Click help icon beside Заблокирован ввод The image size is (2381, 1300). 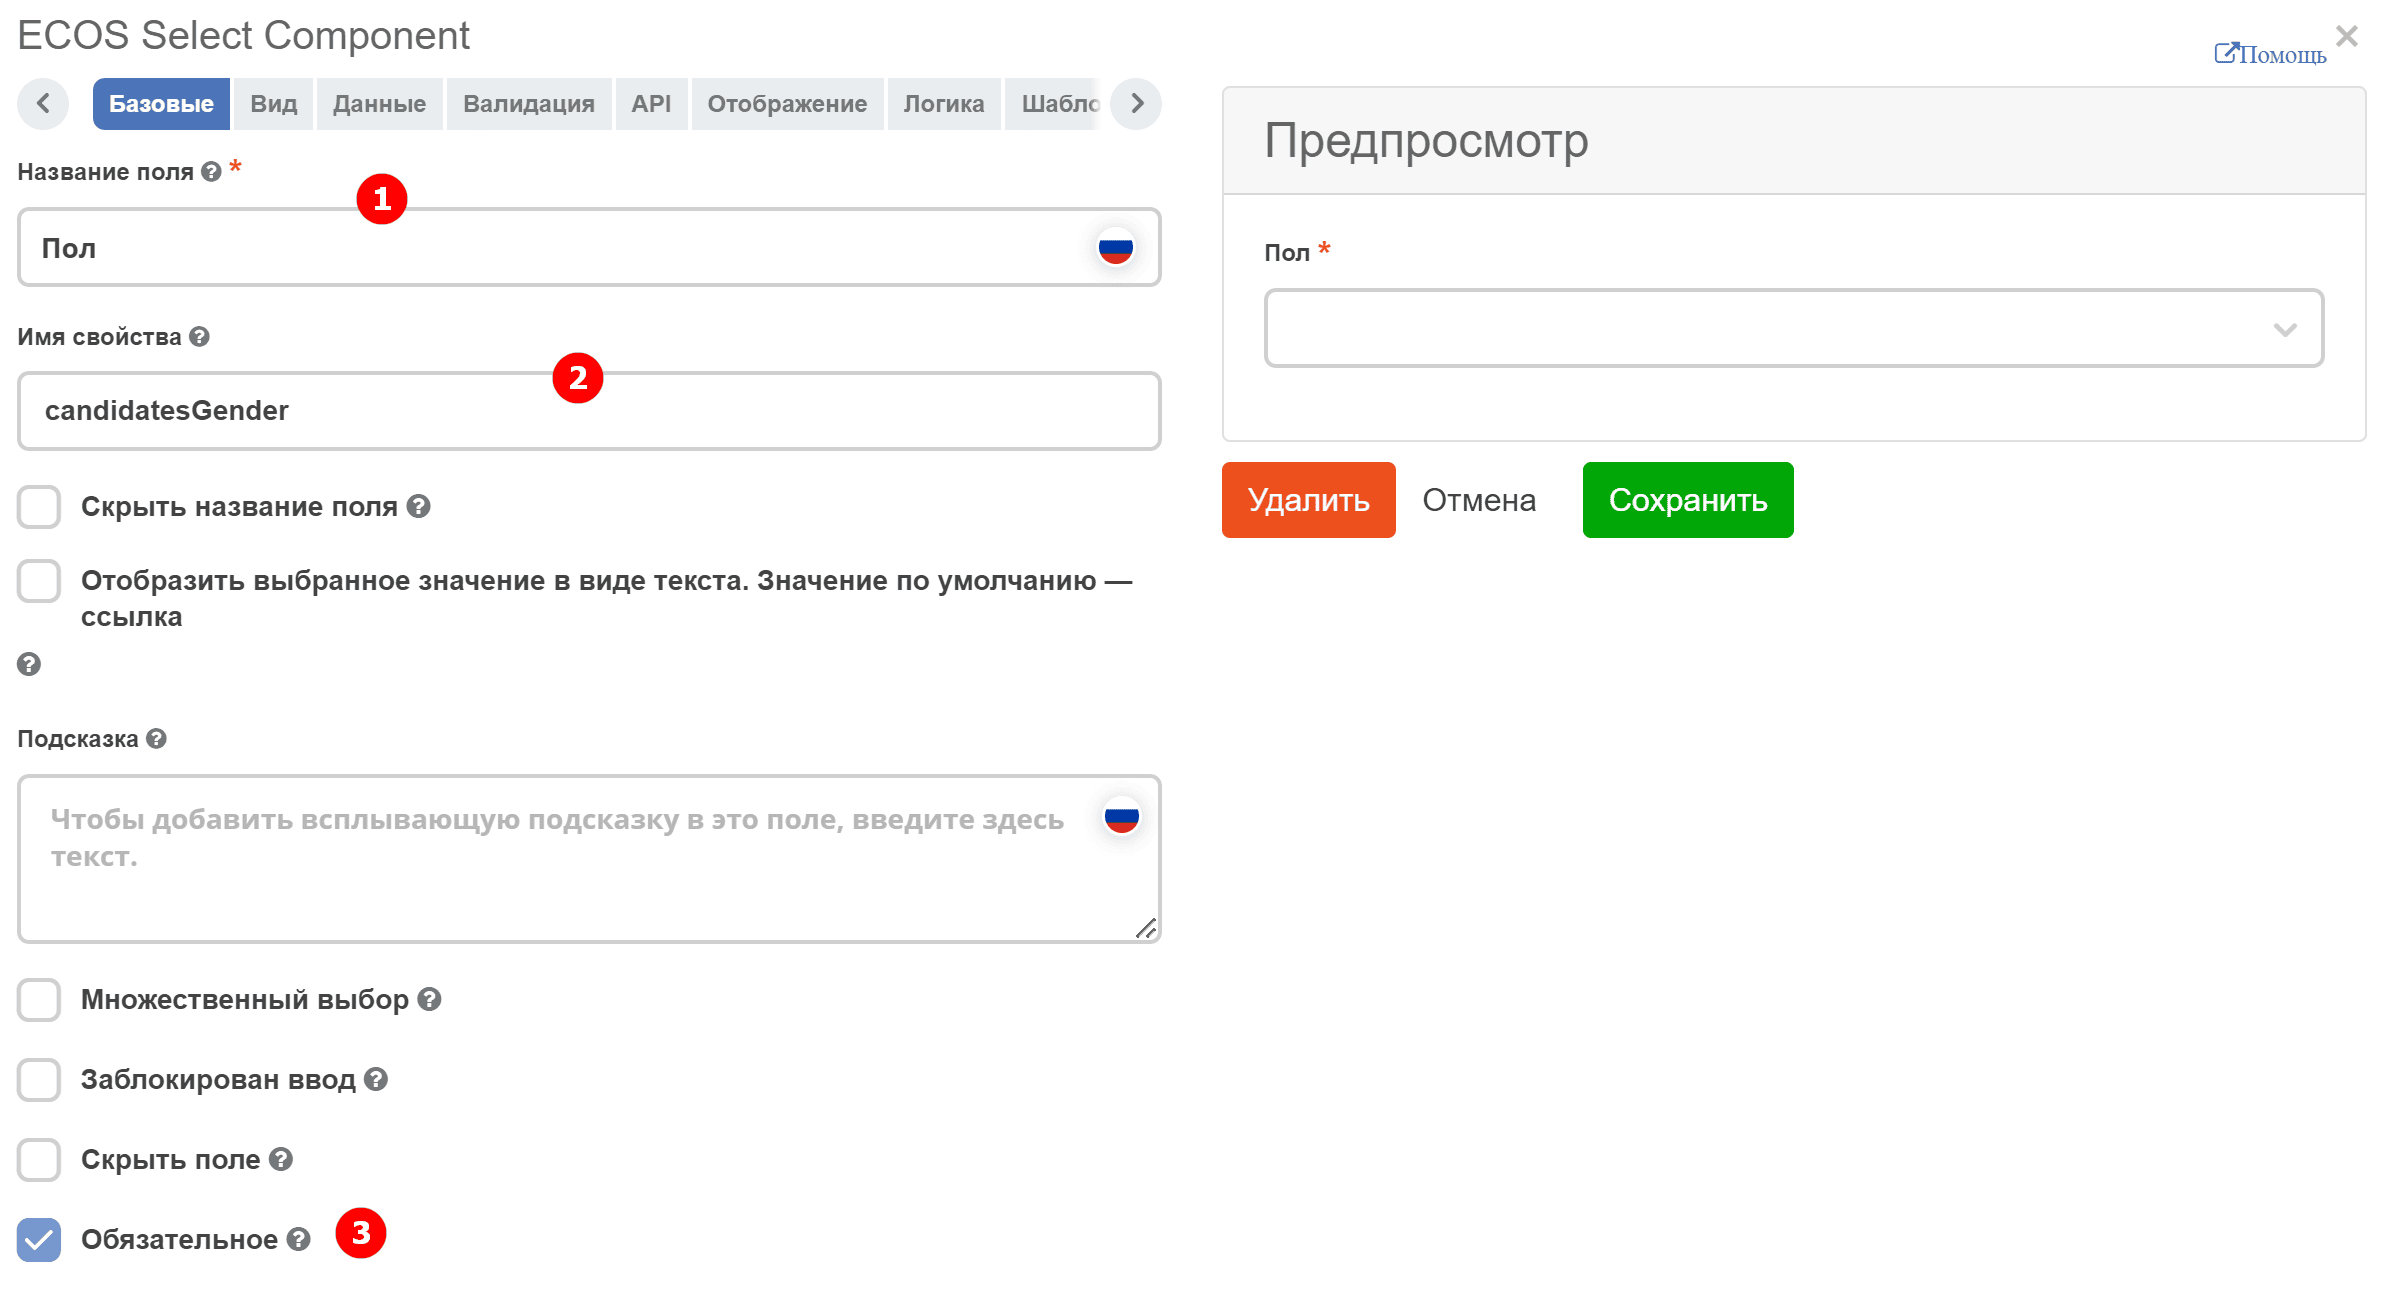[x=376, y=1079]
